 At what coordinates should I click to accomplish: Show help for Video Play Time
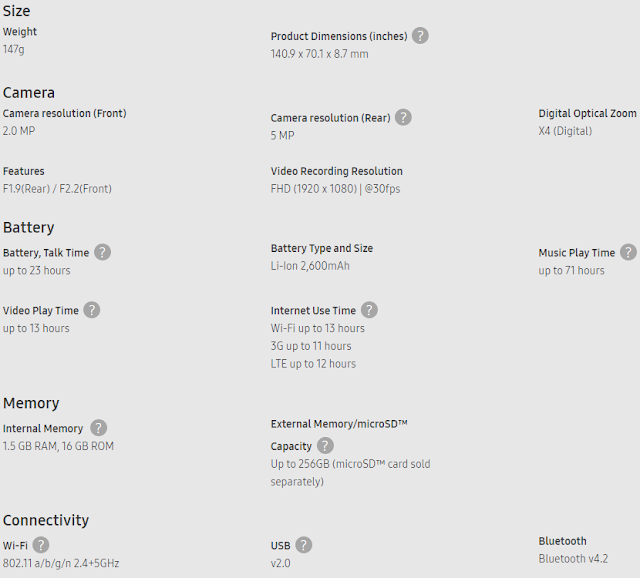pos(91,310)
